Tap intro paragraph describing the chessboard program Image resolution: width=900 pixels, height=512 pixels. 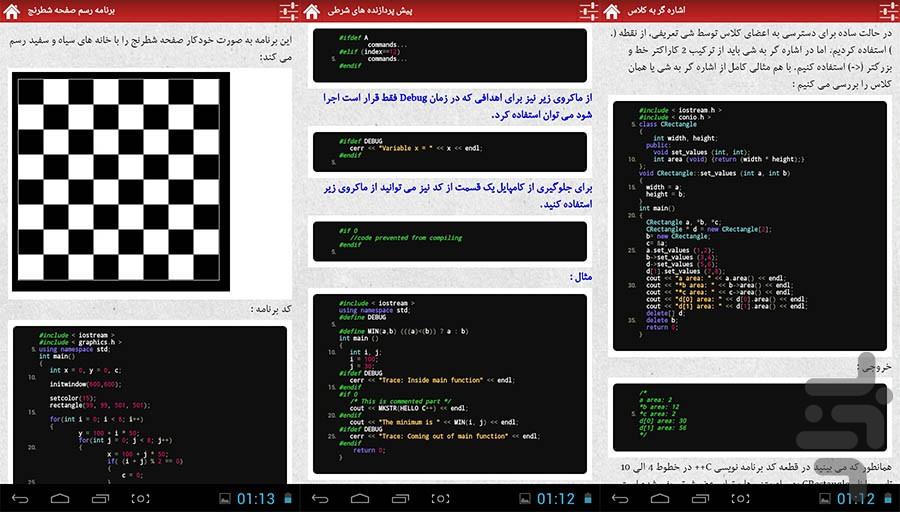150,48
